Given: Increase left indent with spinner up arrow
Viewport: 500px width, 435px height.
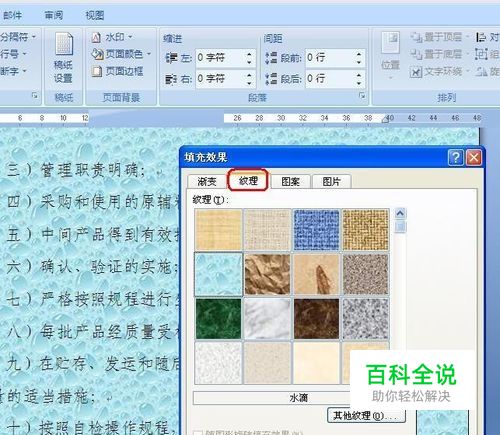Looking at the screenshot, I should click(250, 54).
